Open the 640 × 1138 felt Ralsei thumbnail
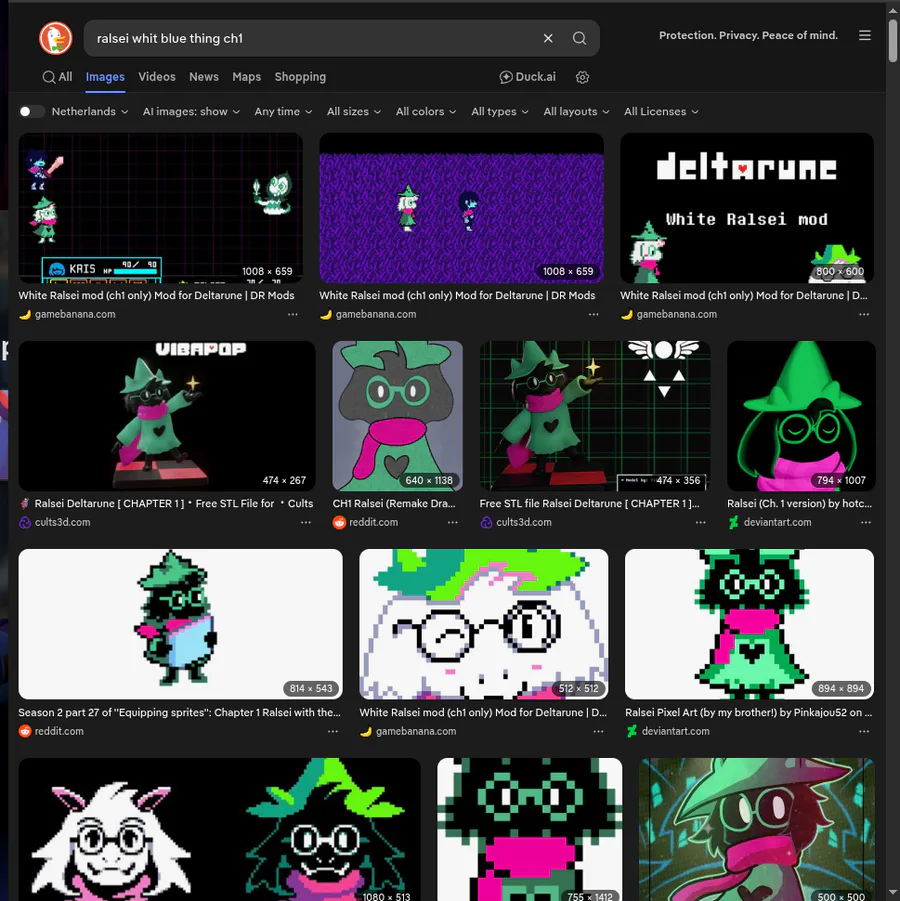Screen dimensions: 900x901 pyautogui.click(x=398, y=416)
